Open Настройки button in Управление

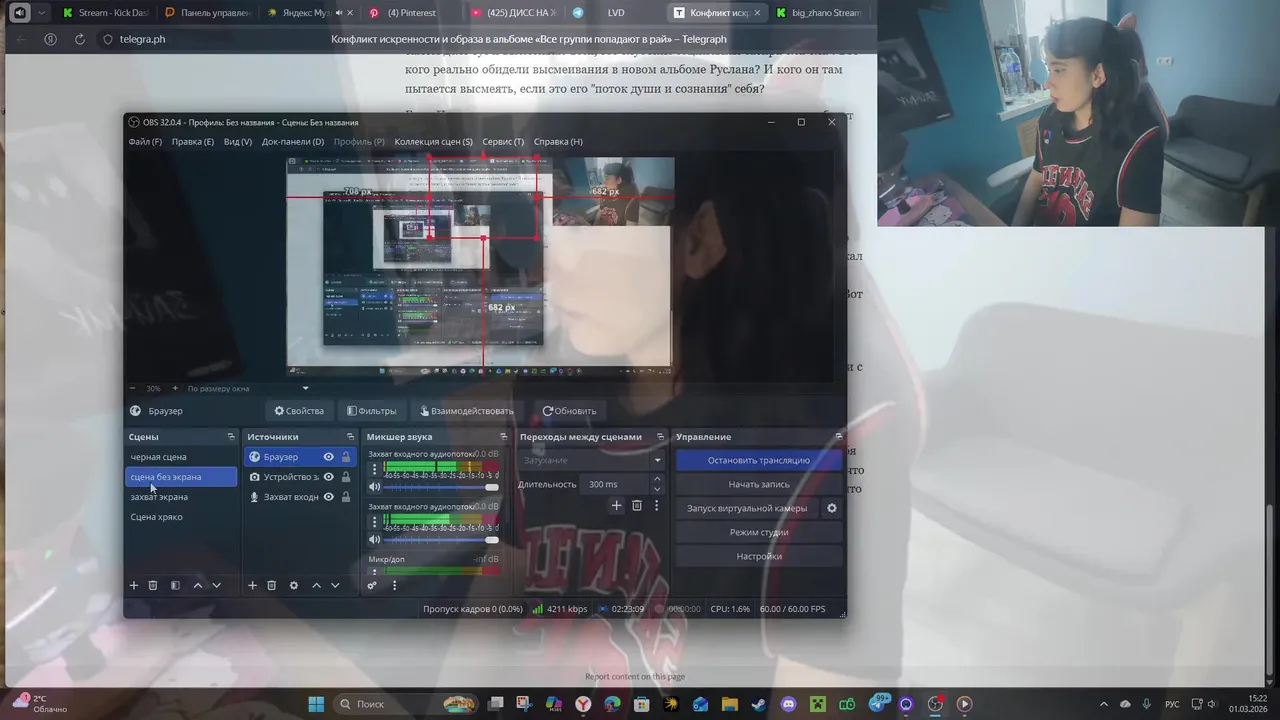tap(759, 556)
